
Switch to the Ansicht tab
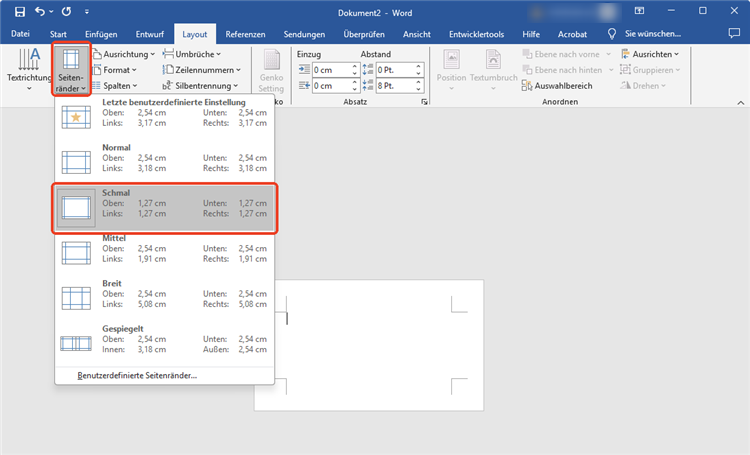(417, 34)
